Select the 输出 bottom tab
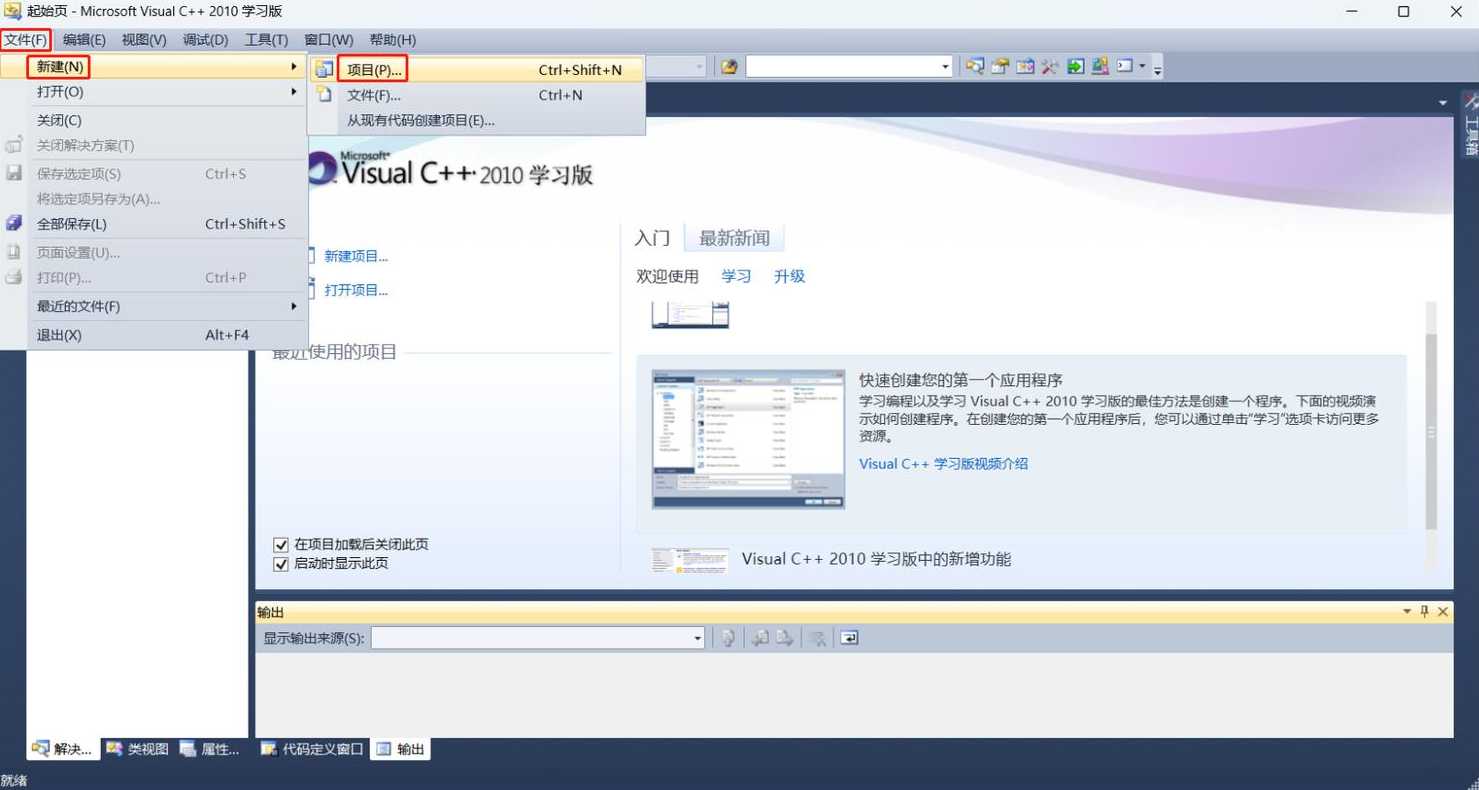 [401, 749]
